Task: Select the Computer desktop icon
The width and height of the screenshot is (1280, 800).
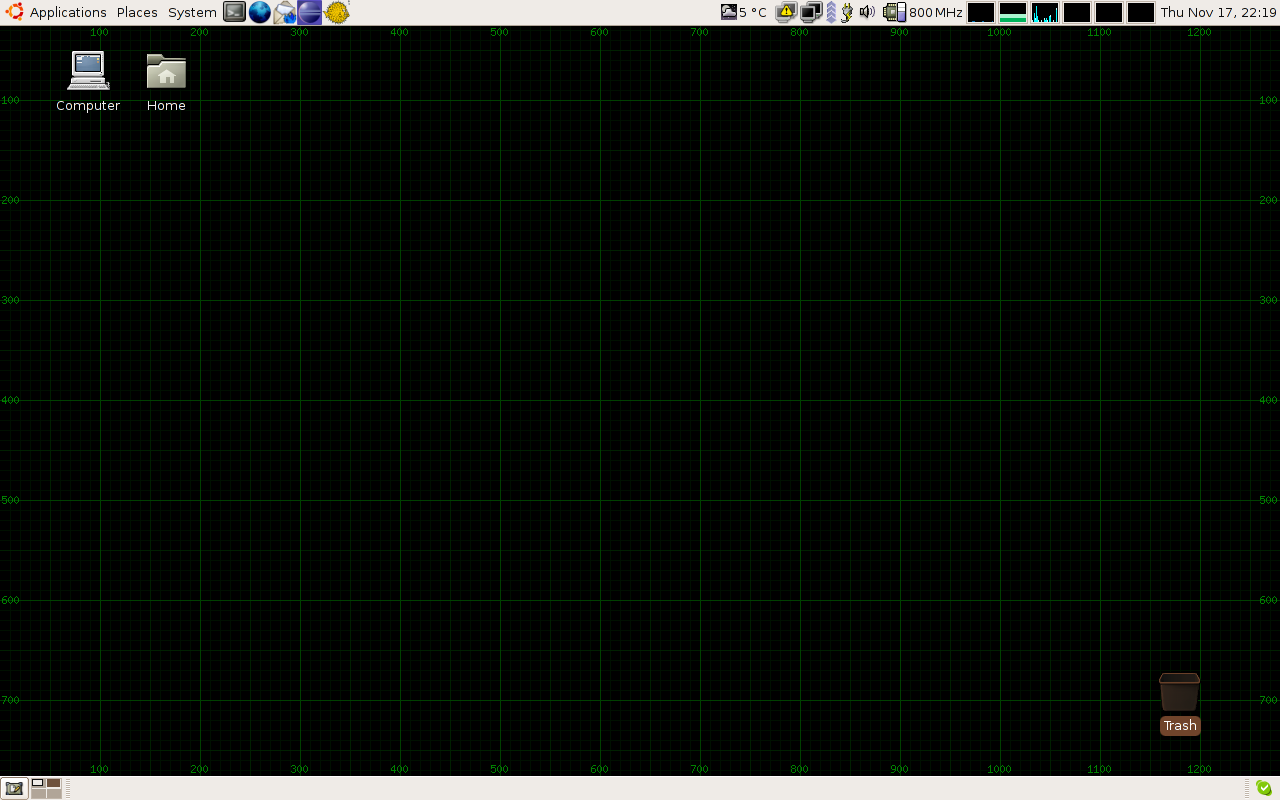Action: [88, 81]
